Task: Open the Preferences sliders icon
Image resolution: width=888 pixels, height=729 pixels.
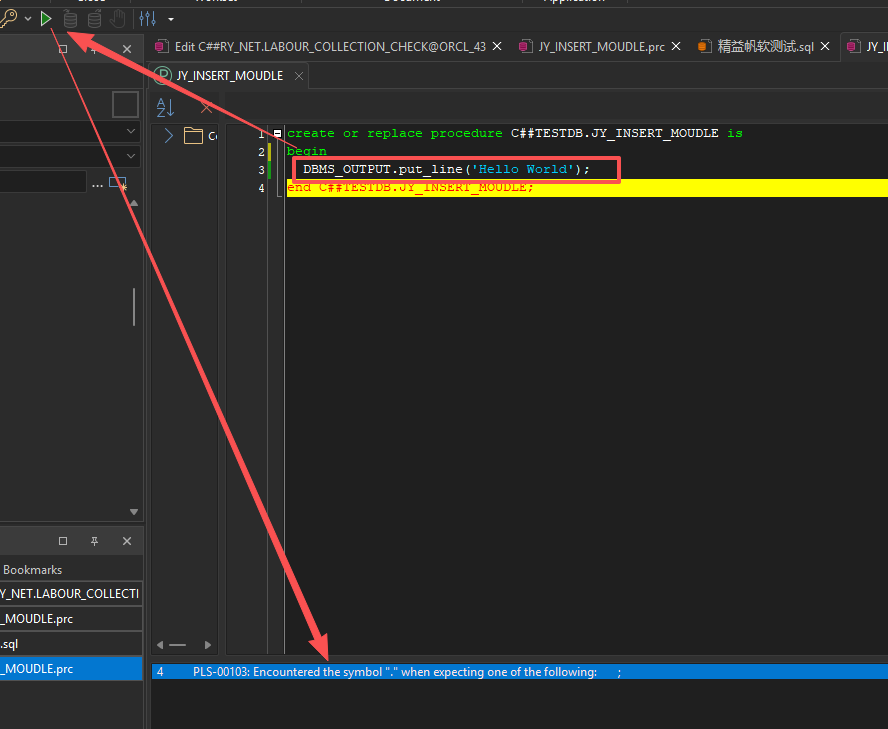Action: coord(148,19)
